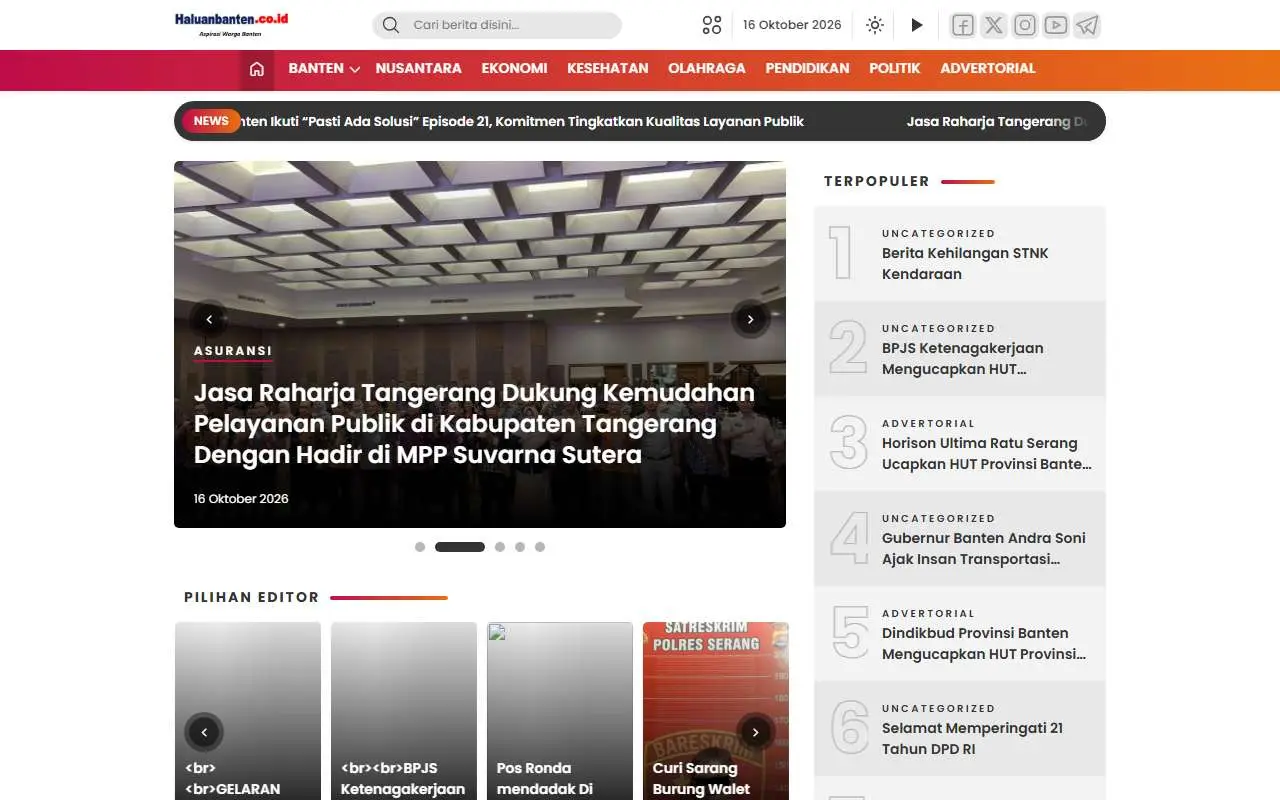Open the KESEHATAN menu section
1280x800 pixels.
tap(608, 68)
